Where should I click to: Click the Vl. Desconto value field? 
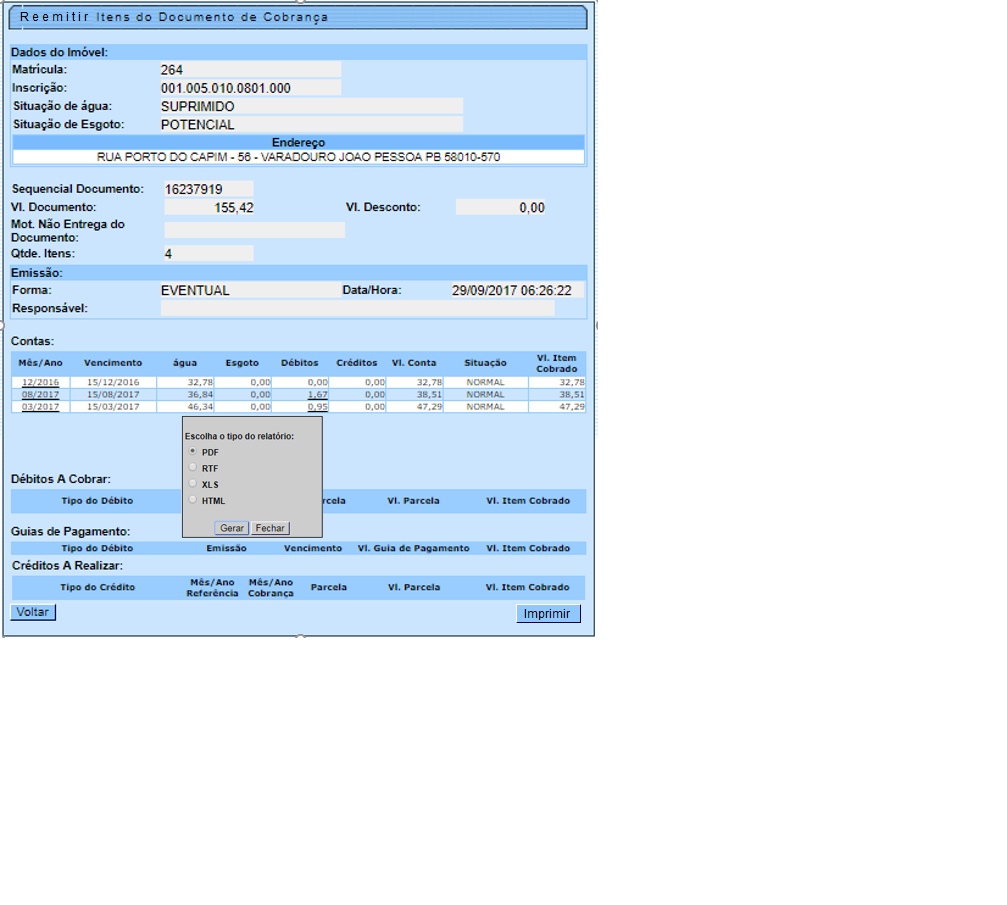point(500,207)
